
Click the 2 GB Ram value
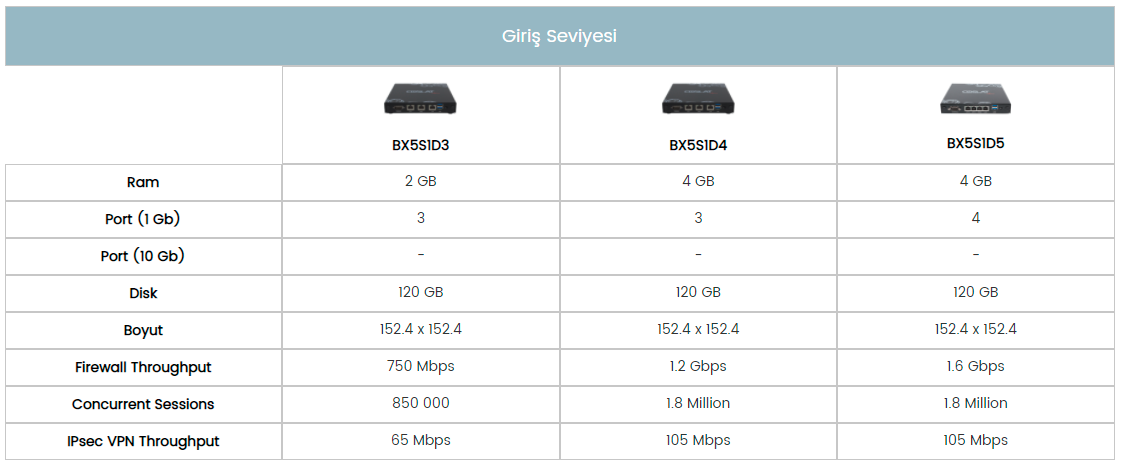pyautogui.click(x=420, y=181)
